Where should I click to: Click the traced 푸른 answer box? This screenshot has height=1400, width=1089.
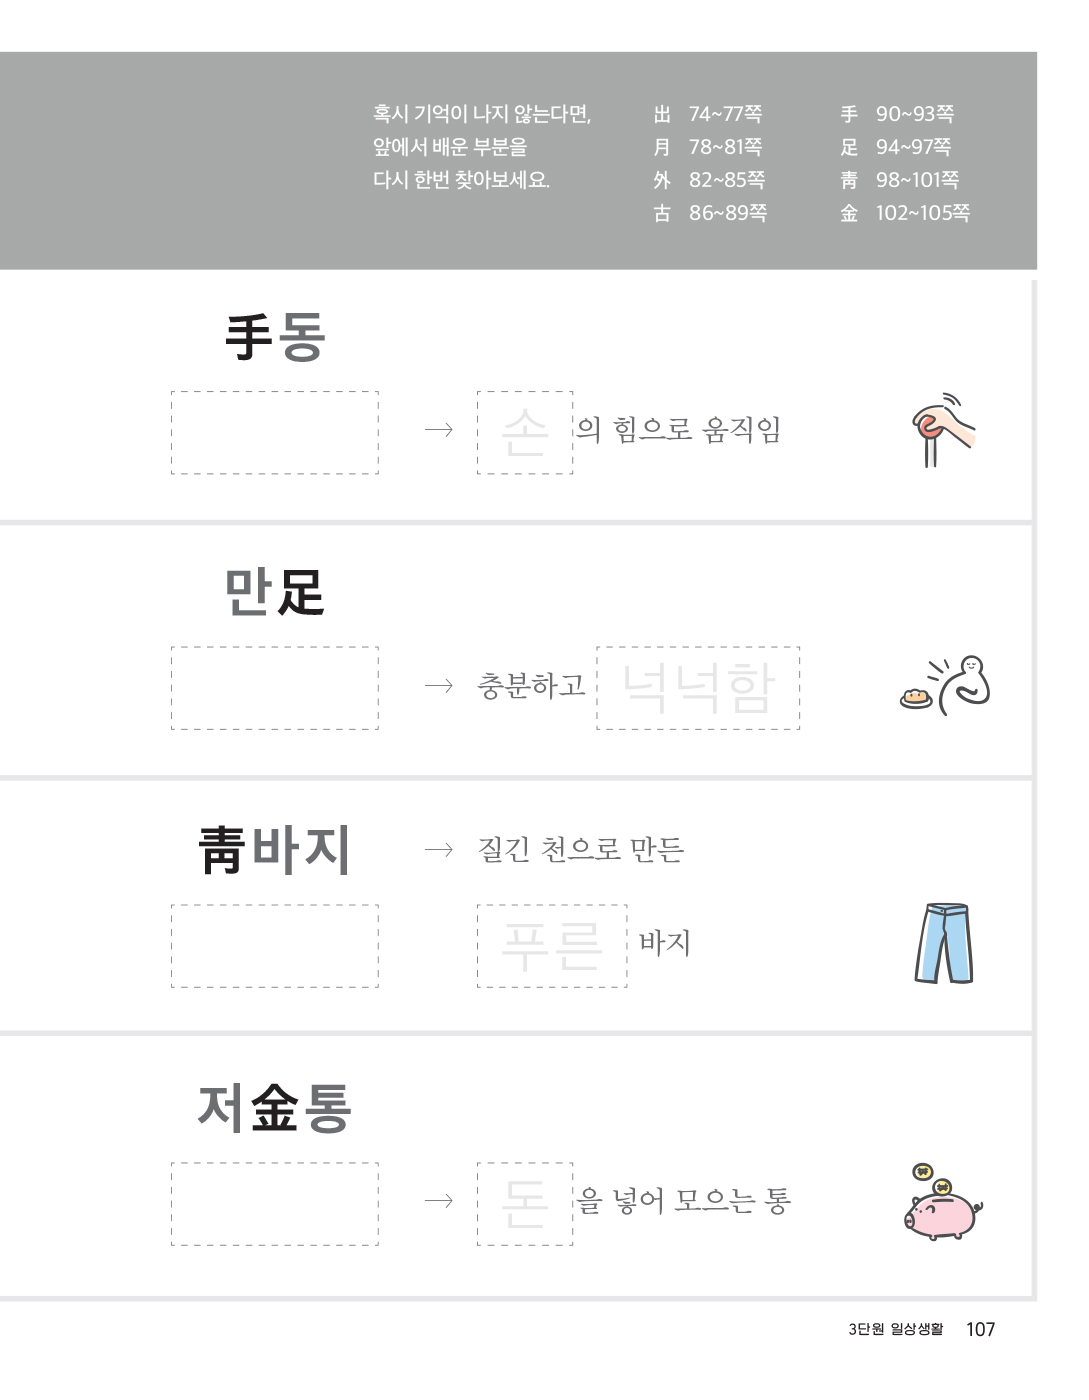click(552, 946)
